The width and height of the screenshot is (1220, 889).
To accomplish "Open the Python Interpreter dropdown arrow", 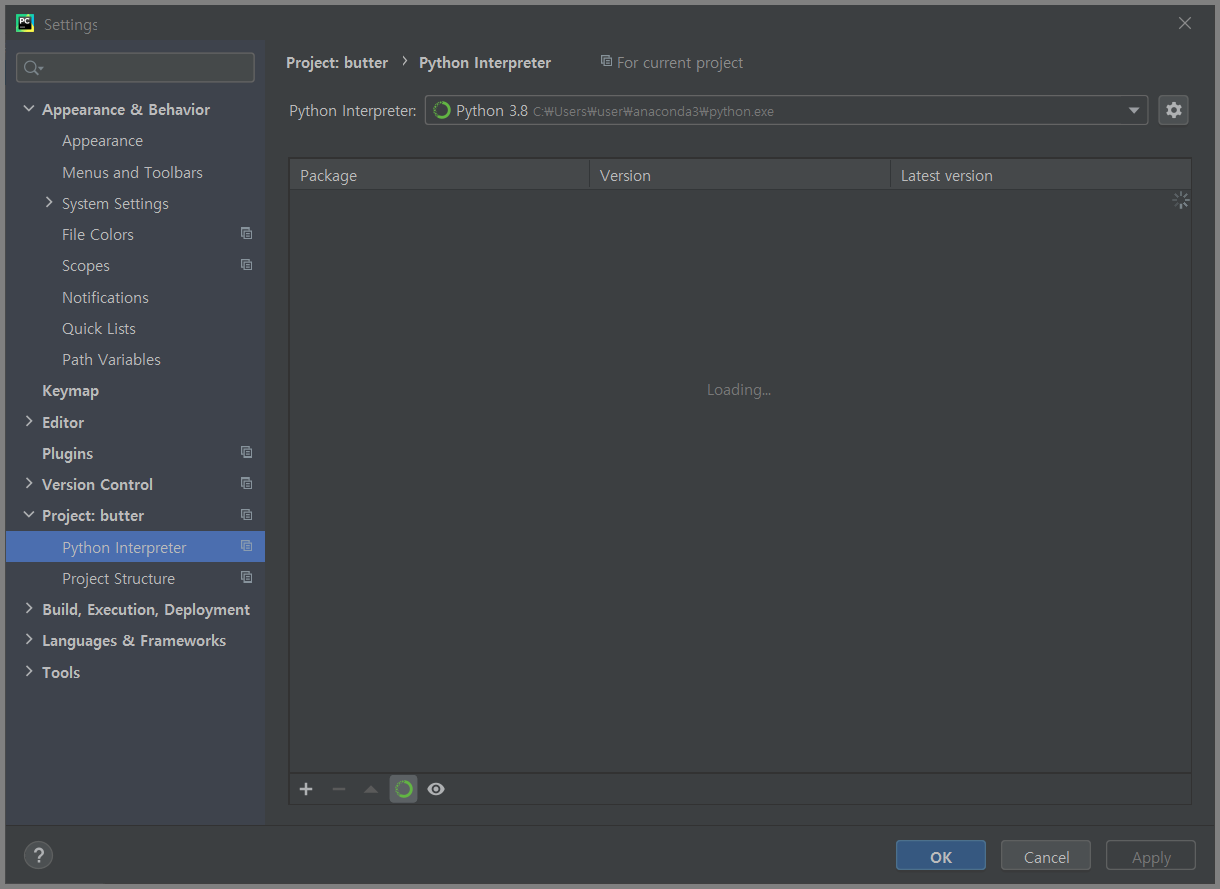I will point(1134,110).
